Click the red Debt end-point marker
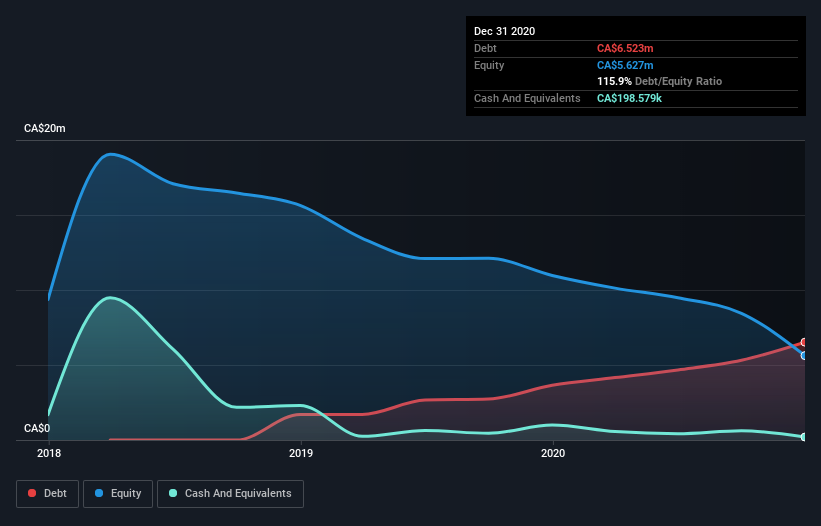This screenshot has width=821, height=526. point(804,342)
